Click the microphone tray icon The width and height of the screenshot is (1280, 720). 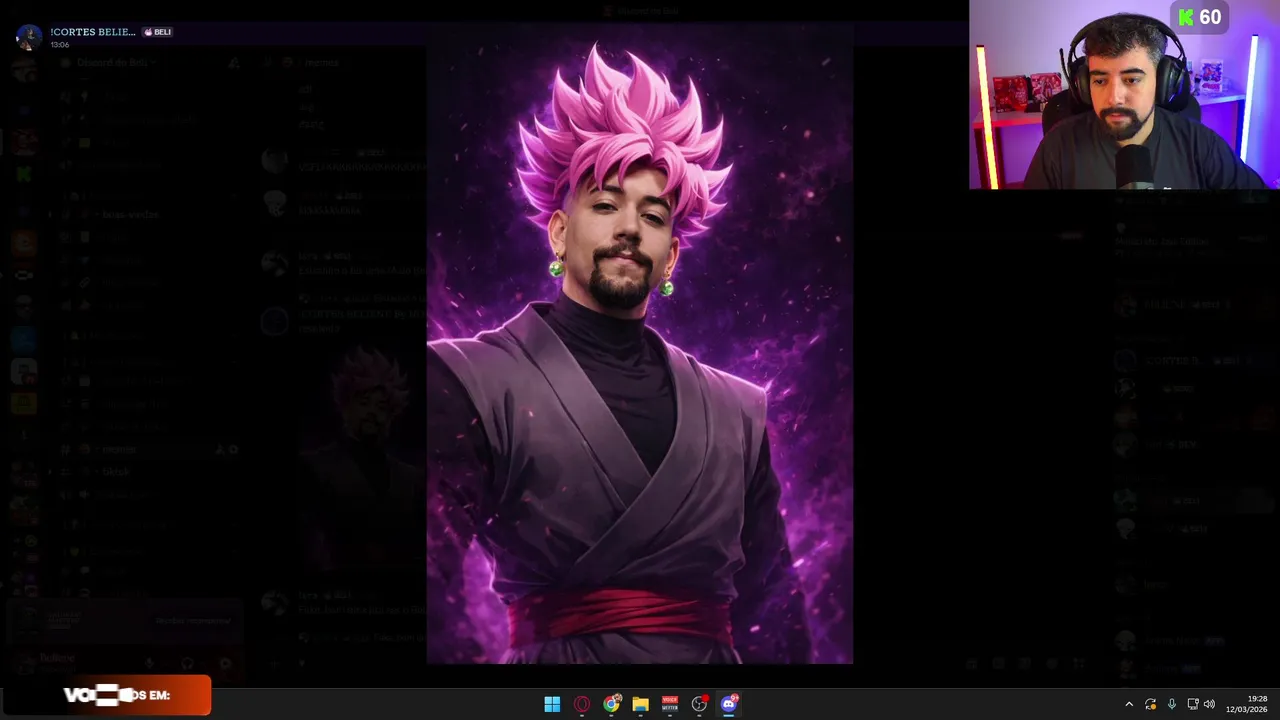click(x=1172, y=704)
